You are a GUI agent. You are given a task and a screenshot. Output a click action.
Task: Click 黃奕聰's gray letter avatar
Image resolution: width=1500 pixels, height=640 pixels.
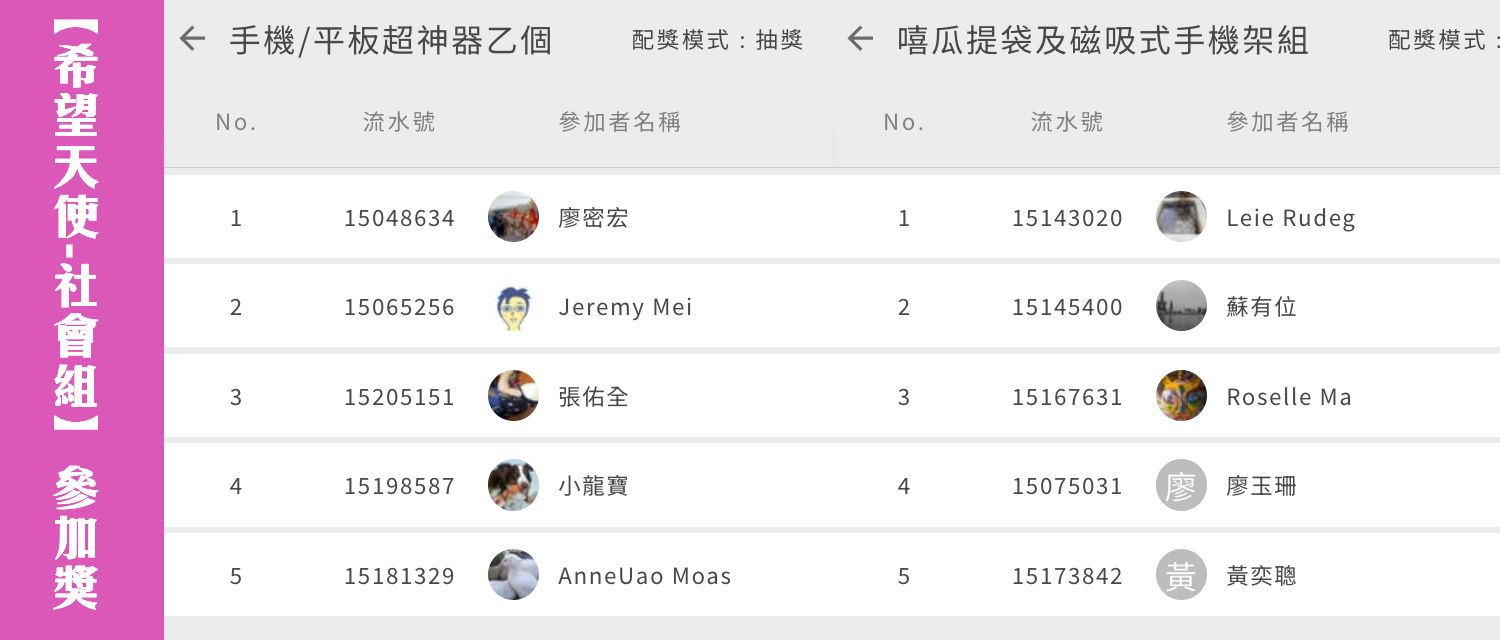coord(1181,575)
